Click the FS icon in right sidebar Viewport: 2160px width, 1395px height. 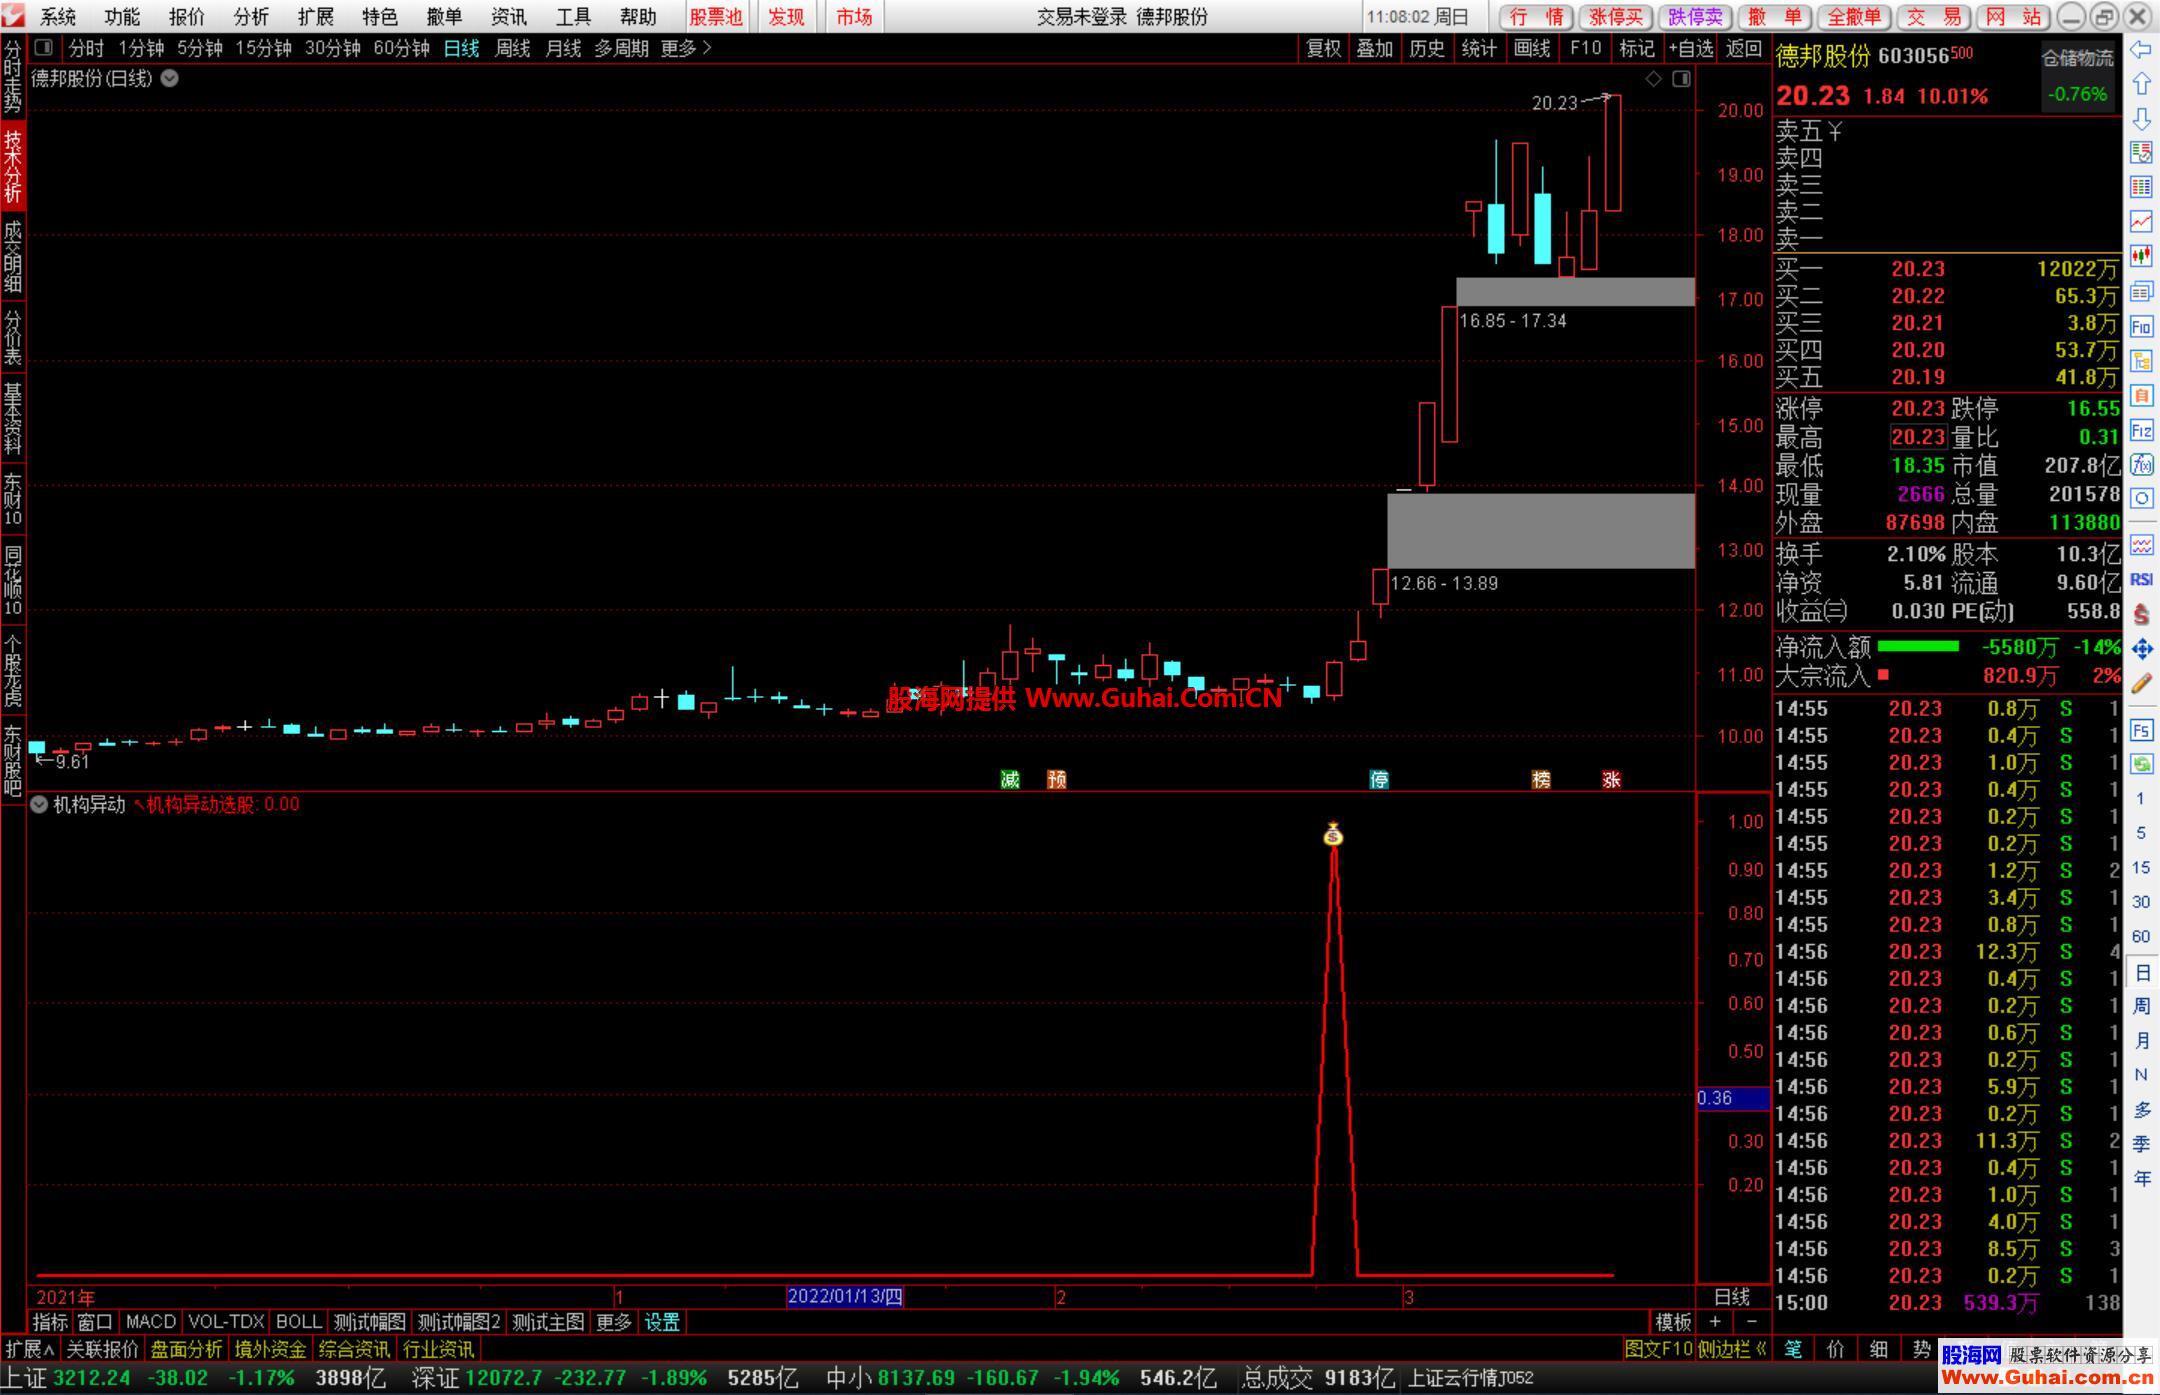pos(2141,731)
